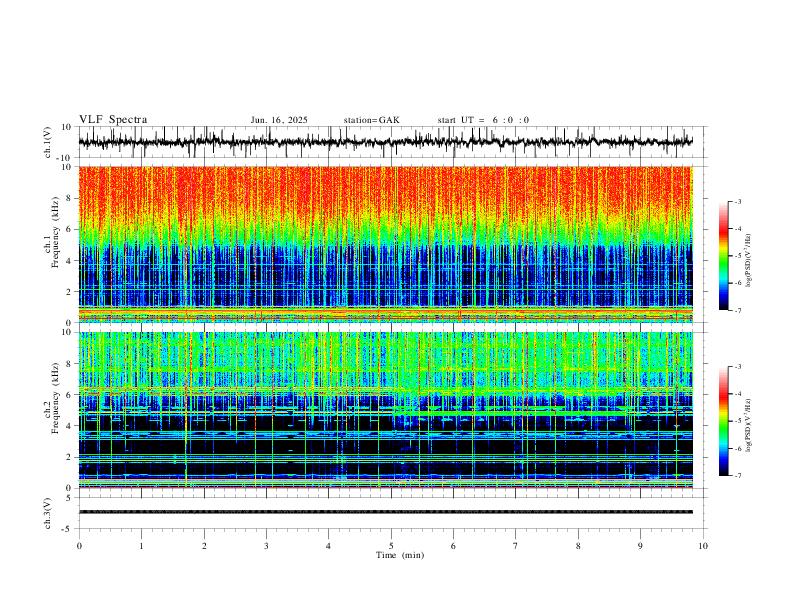Screen dimensions: 792x612
Task: Click the date text 'Jun. 16, 2025'
Action: tap(279, 120)
